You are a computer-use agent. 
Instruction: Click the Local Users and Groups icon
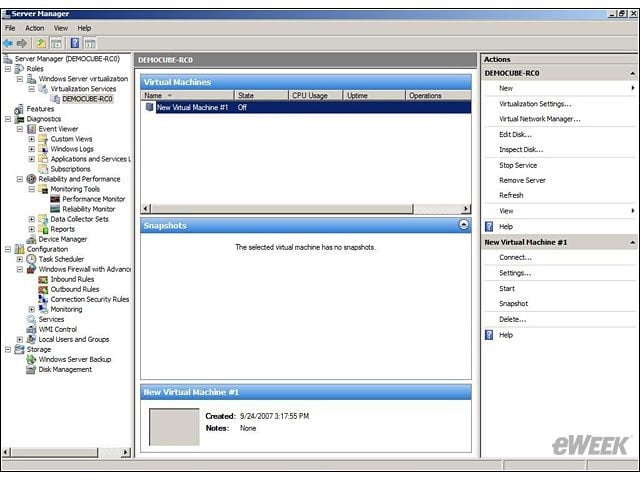[31, 339]
